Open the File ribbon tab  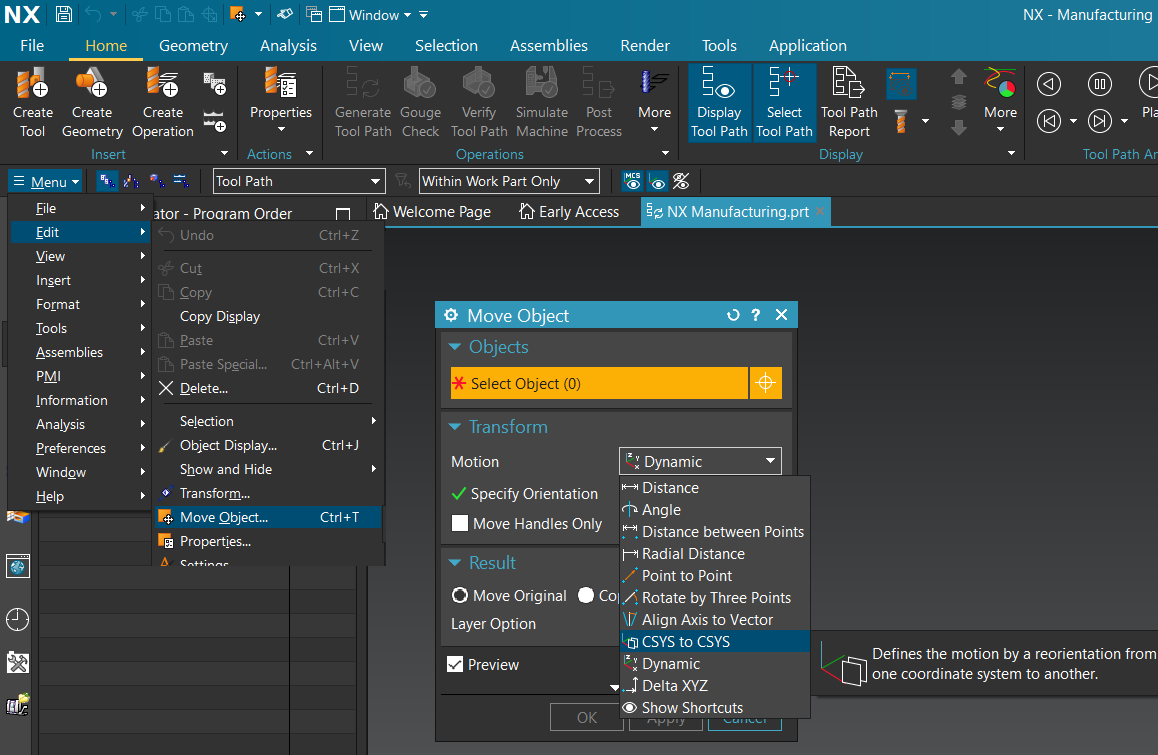pyautogui.click(x=32, y=46)
